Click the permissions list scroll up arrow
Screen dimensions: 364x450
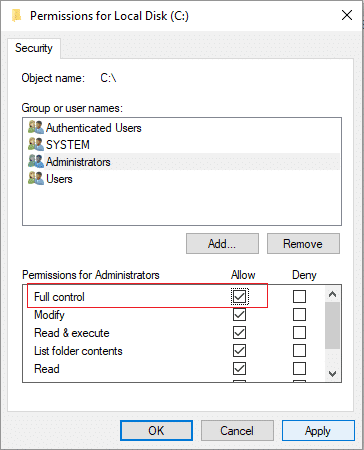point(332,294)
